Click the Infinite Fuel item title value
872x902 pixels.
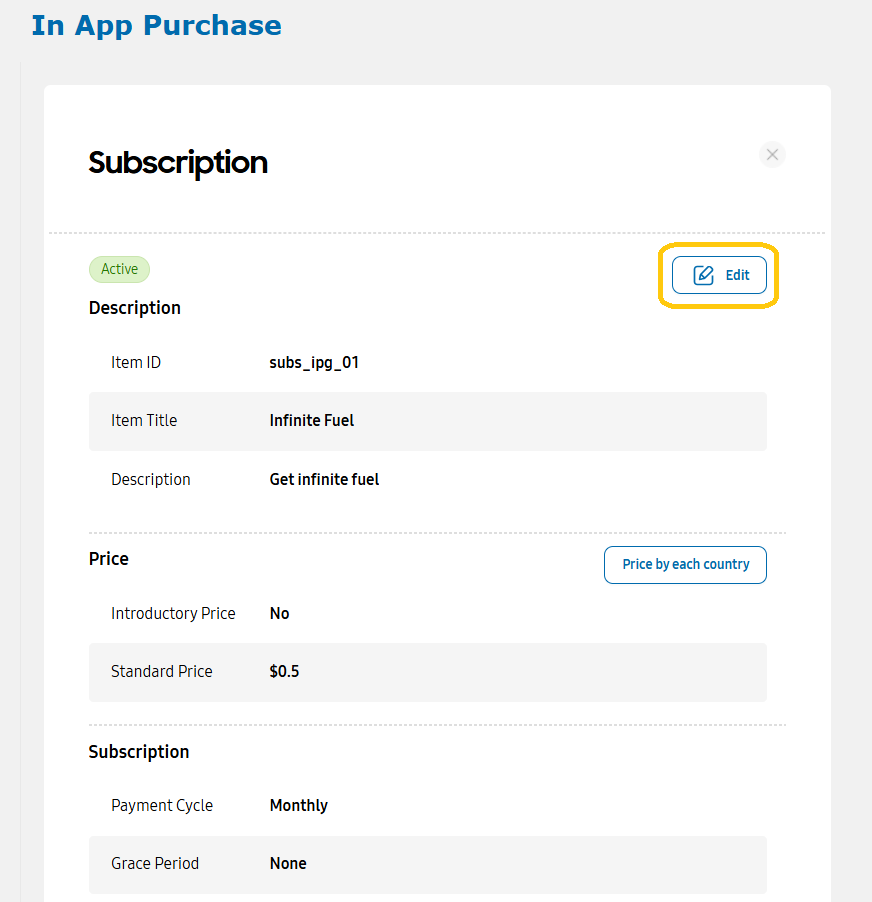(312, 421)
